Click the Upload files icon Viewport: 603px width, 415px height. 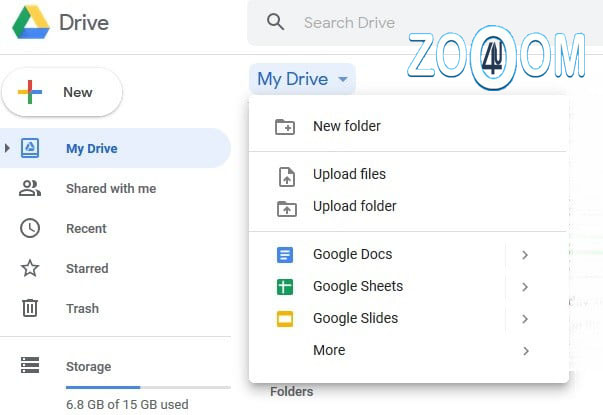(287, 177)
